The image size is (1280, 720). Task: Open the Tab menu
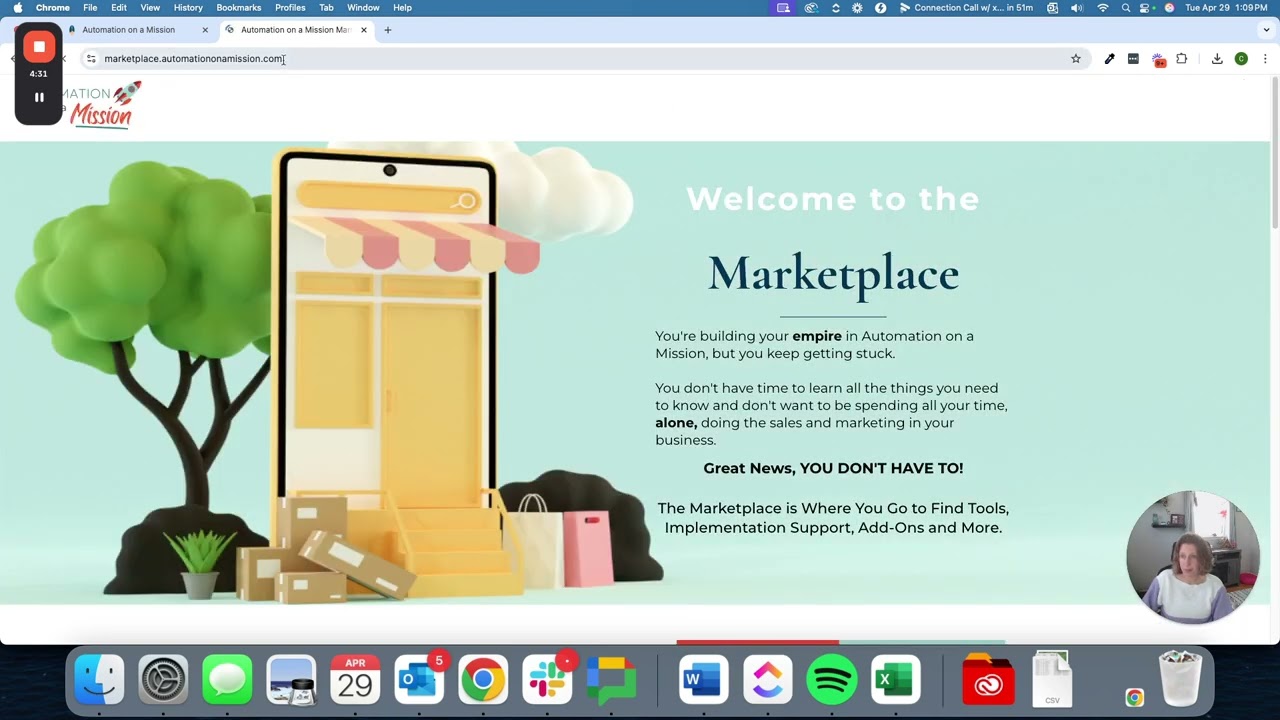point(326,8)
